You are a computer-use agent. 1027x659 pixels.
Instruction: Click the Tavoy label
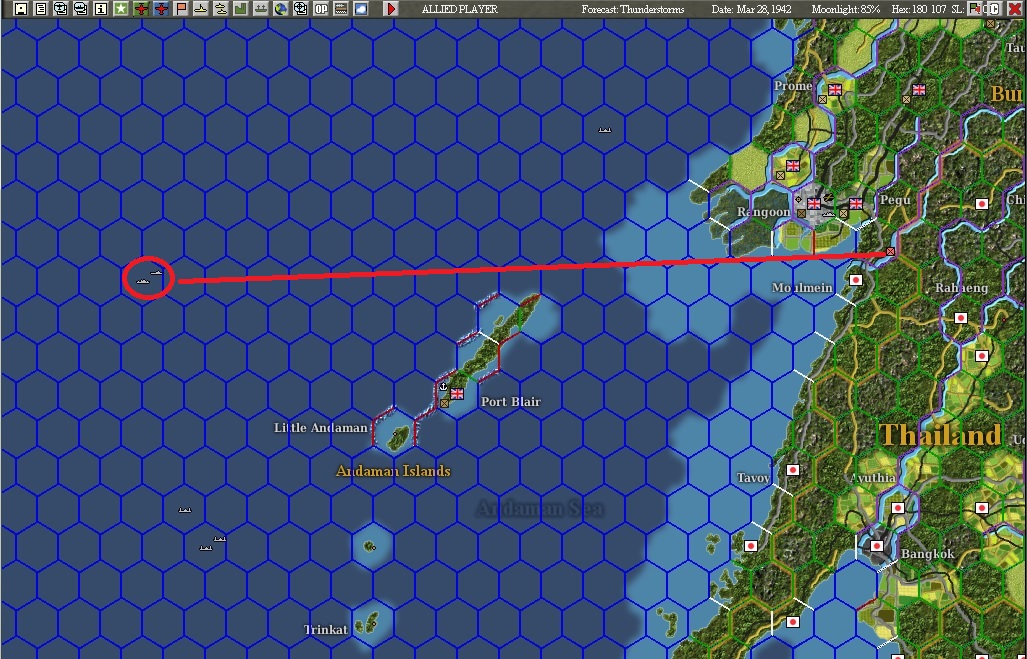click(753, 478)
